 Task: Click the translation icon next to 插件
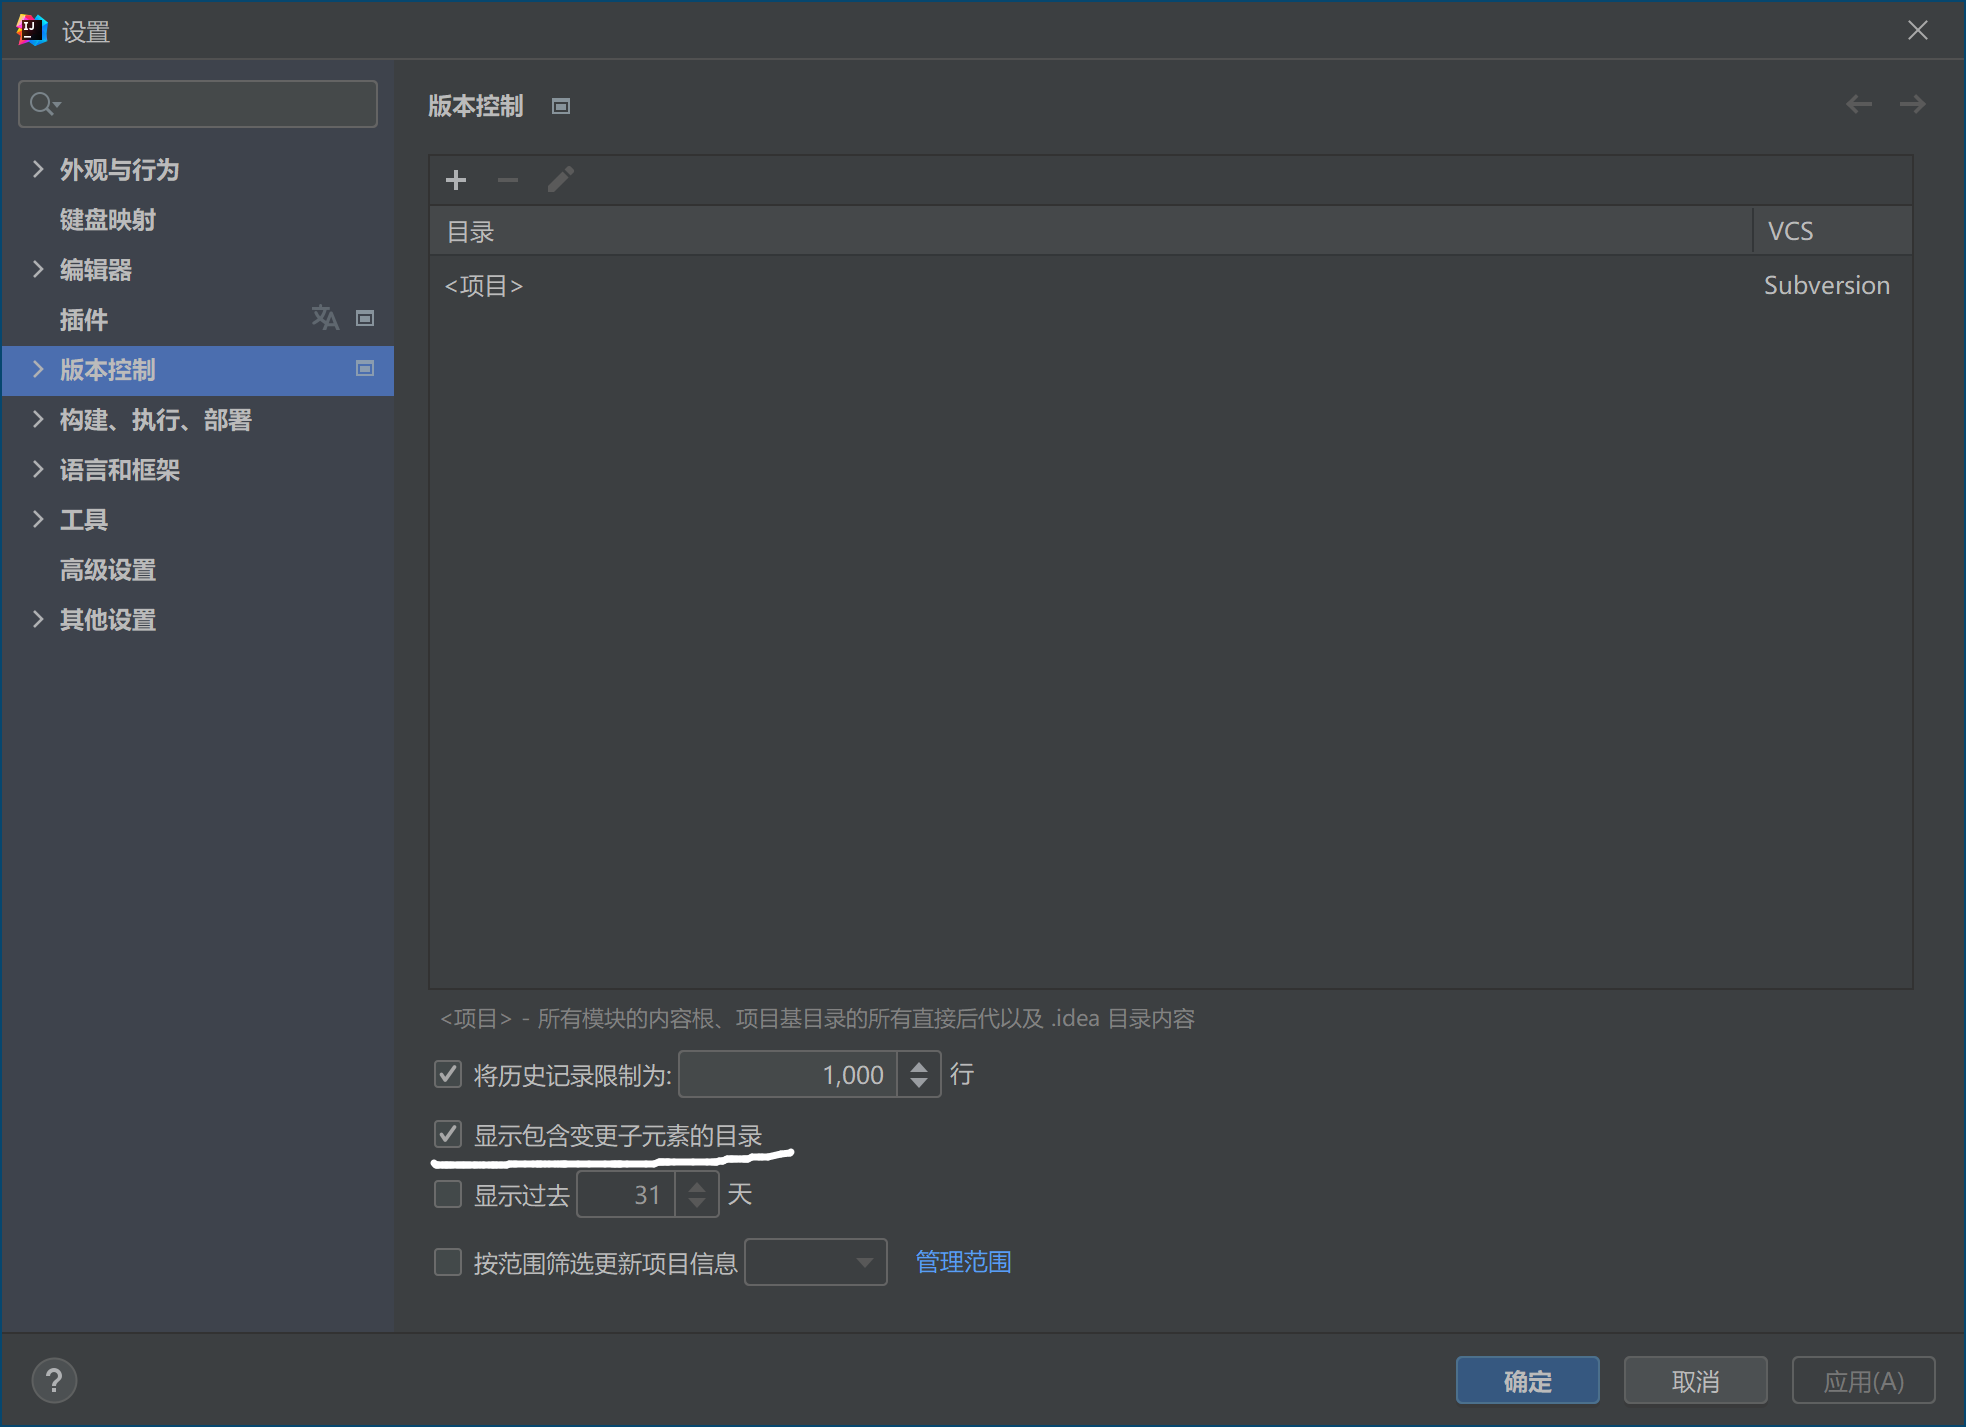pos(325,318)
